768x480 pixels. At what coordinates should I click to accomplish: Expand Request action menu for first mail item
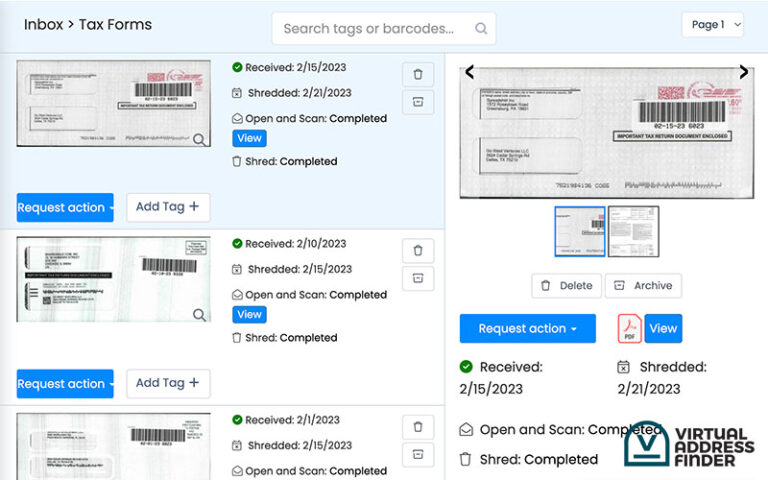coord(65,207)
